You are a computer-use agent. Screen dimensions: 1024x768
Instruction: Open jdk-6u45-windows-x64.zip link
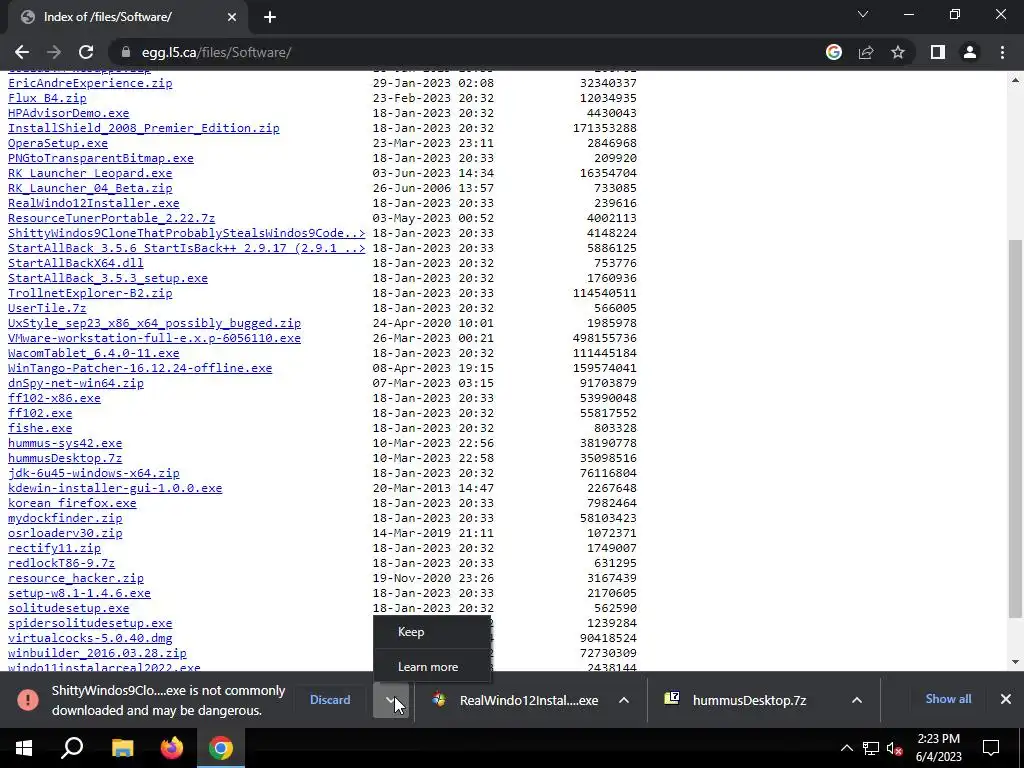[x=93, y=473]
